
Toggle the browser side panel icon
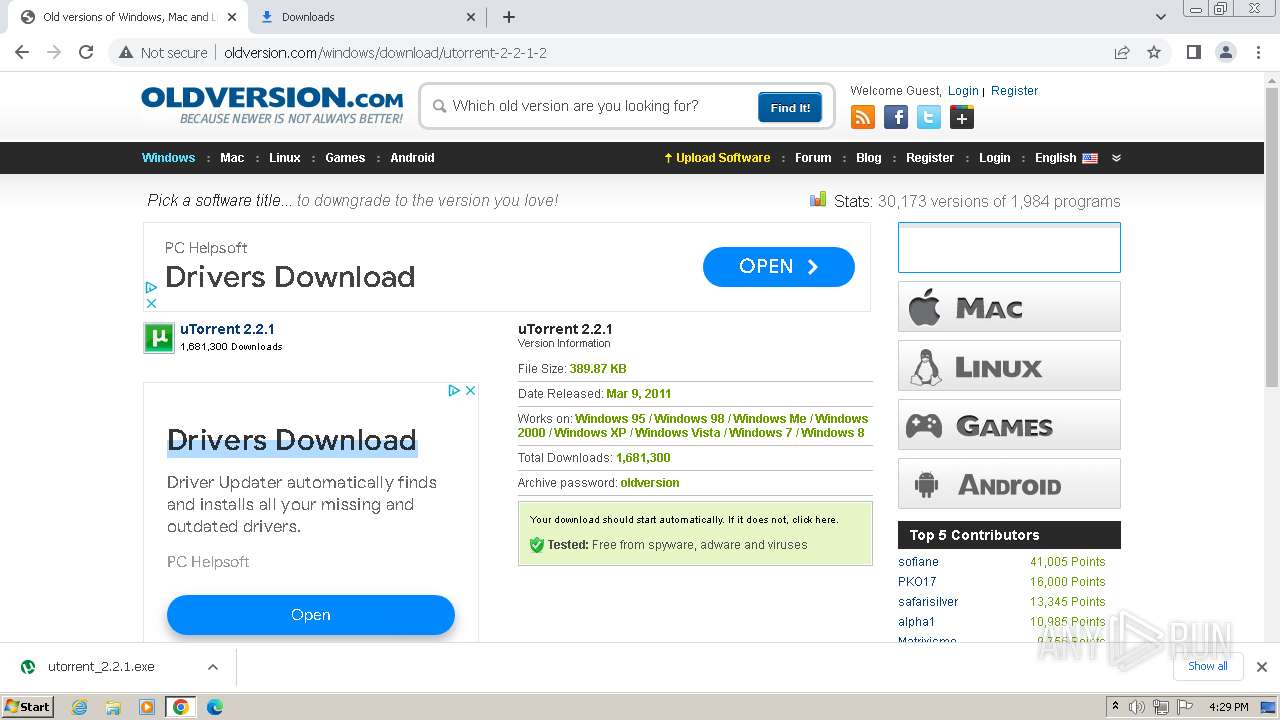coord(1193,53)
